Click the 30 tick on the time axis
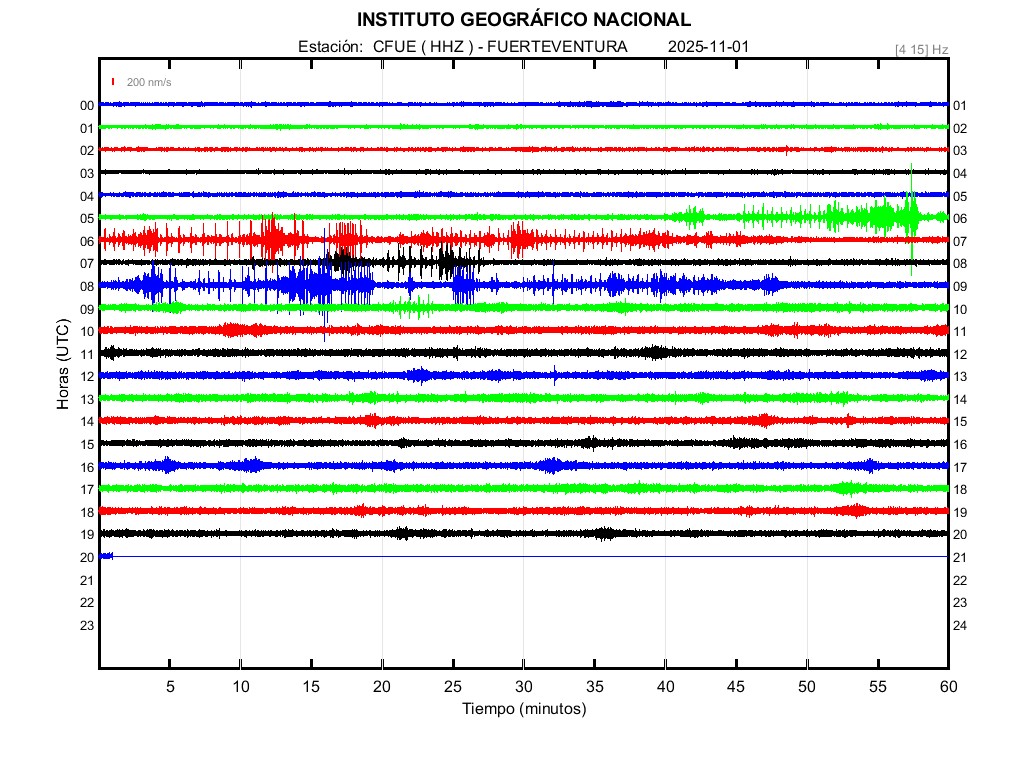This screenshot has width=1024, height=768. coord(523,686)
